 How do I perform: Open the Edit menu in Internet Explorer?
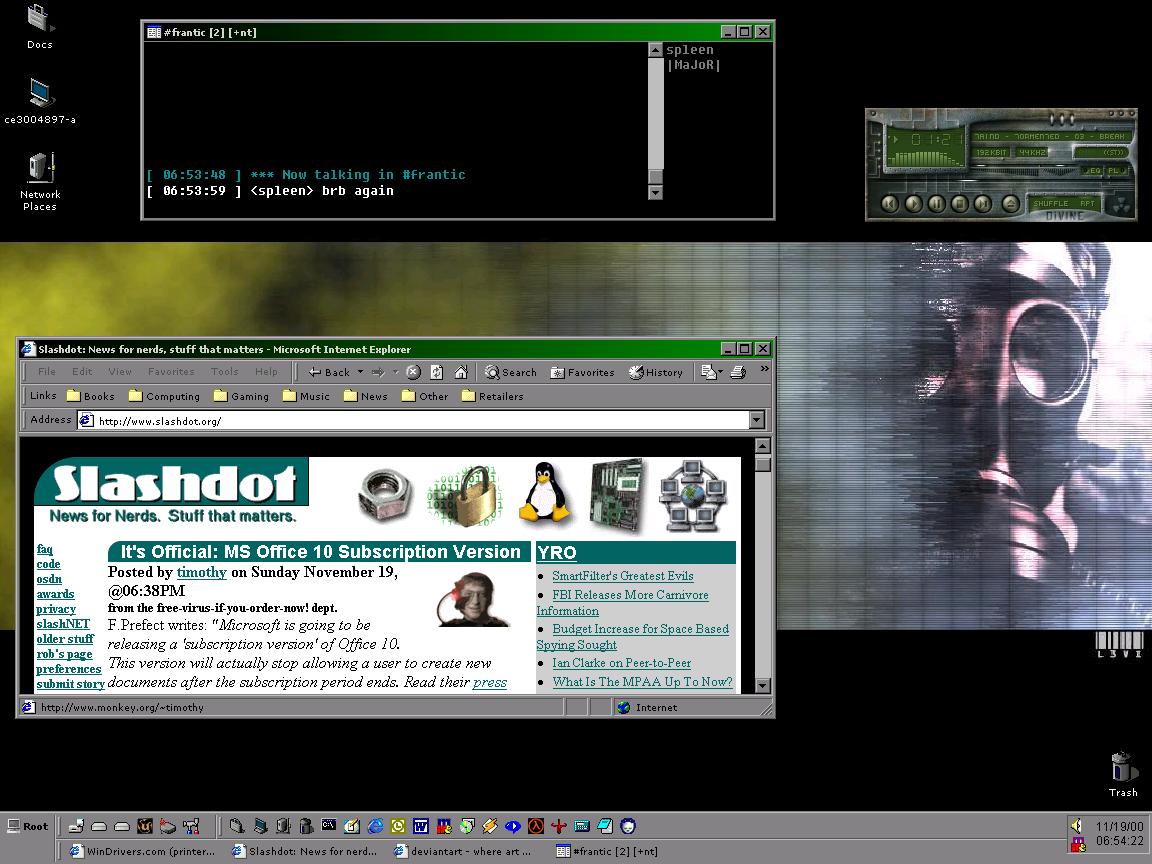pyautogui.click(x=82, y=372)
